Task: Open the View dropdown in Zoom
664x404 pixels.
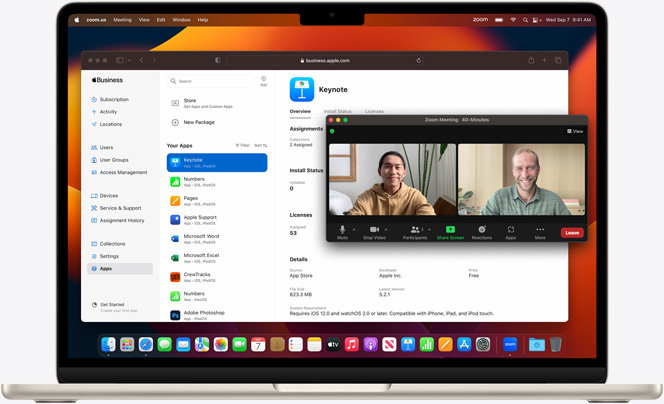Action: (x=575, y=131)
